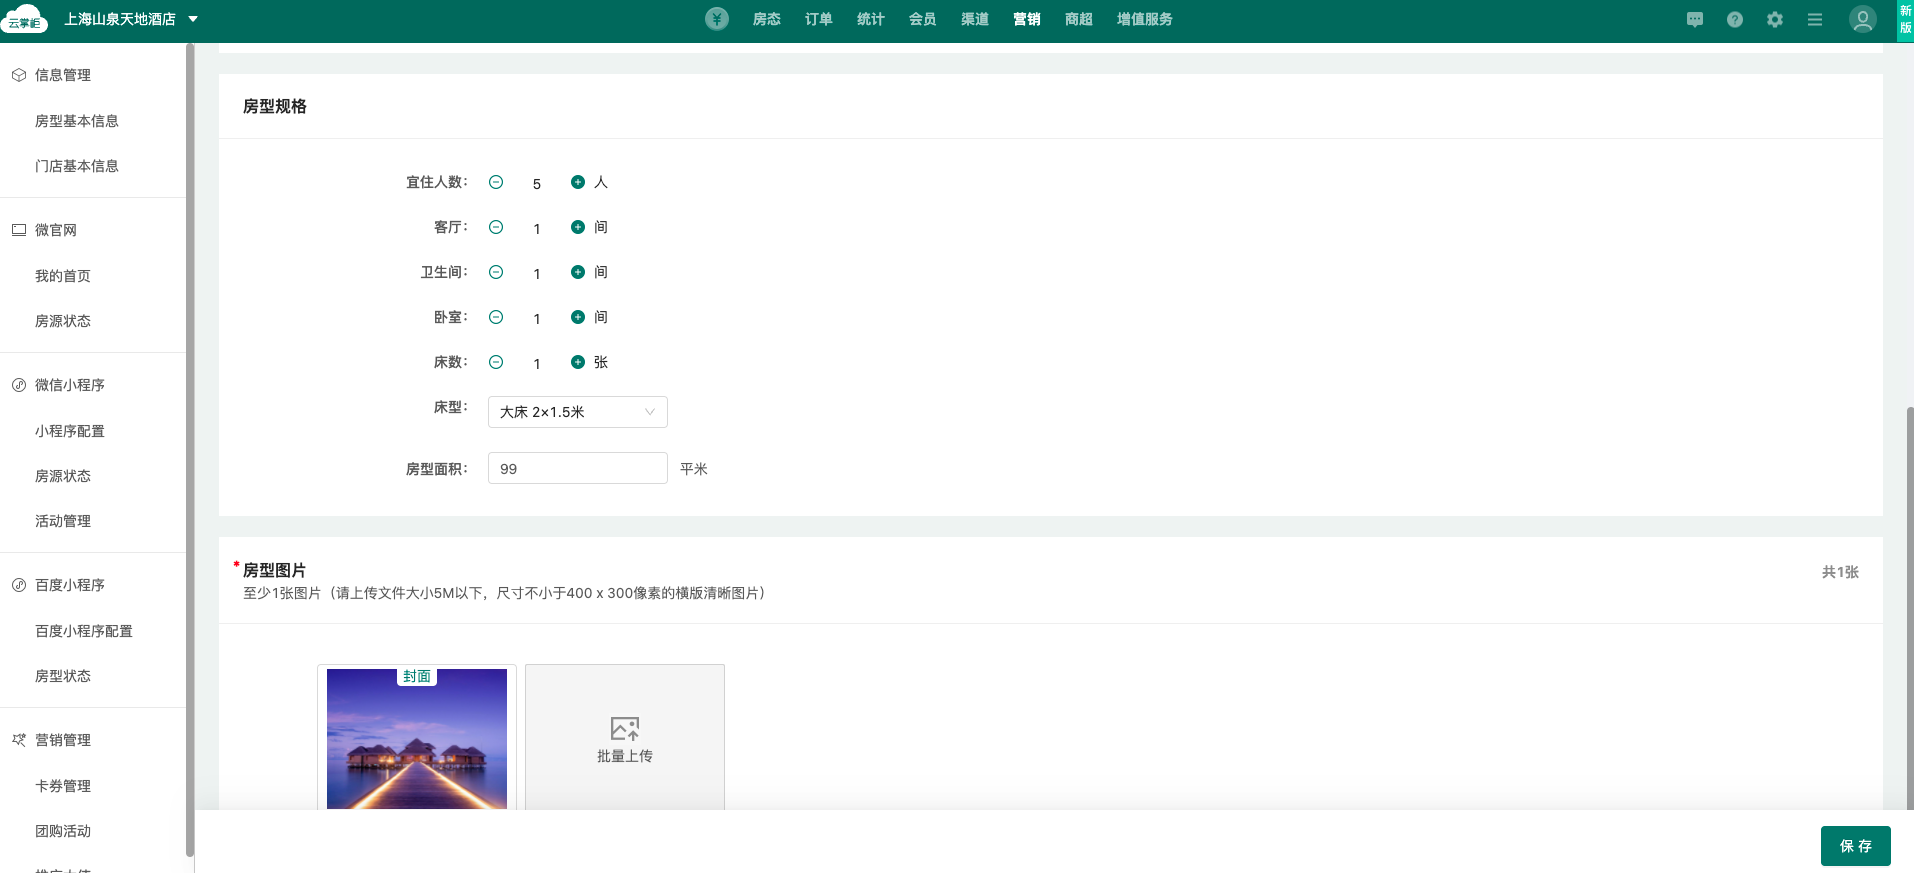Open 商超 tab

tap(1079, 19)
